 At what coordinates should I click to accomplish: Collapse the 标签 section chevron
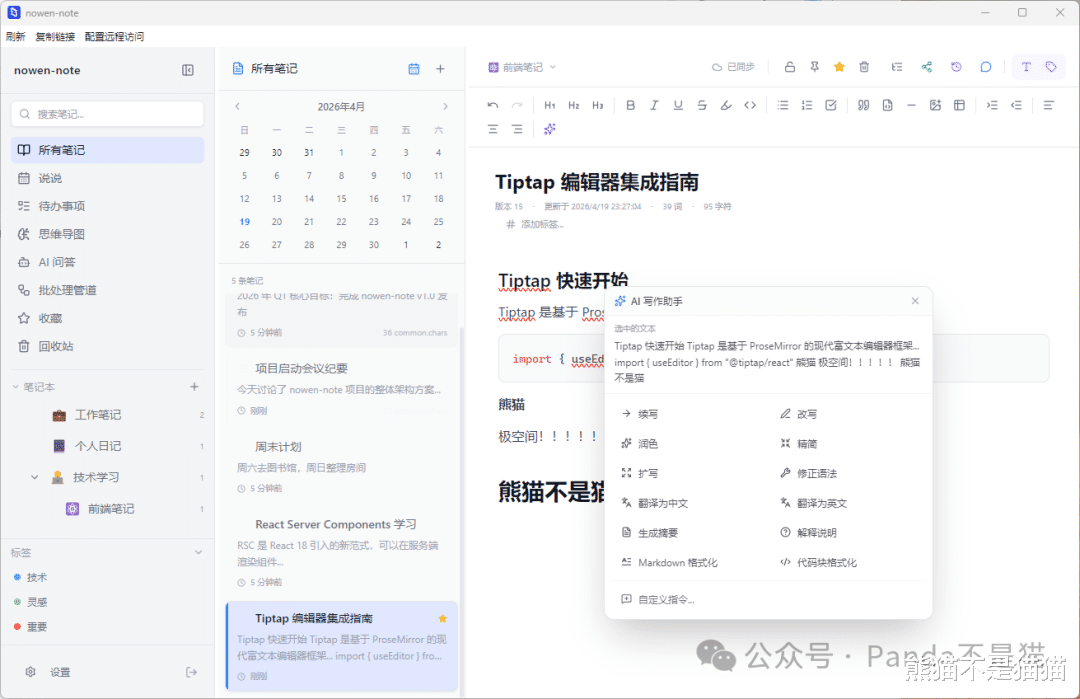198,552
